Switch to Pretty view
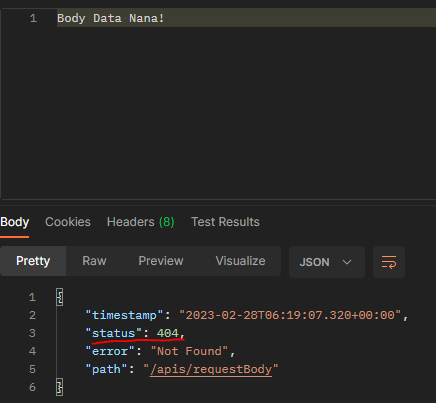 coord(33,261)
